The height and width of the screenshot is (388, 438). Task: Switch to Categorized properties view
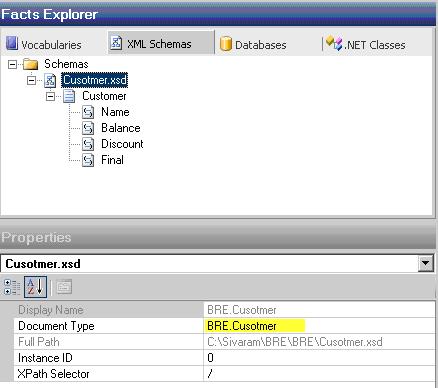tap(12, 287)
